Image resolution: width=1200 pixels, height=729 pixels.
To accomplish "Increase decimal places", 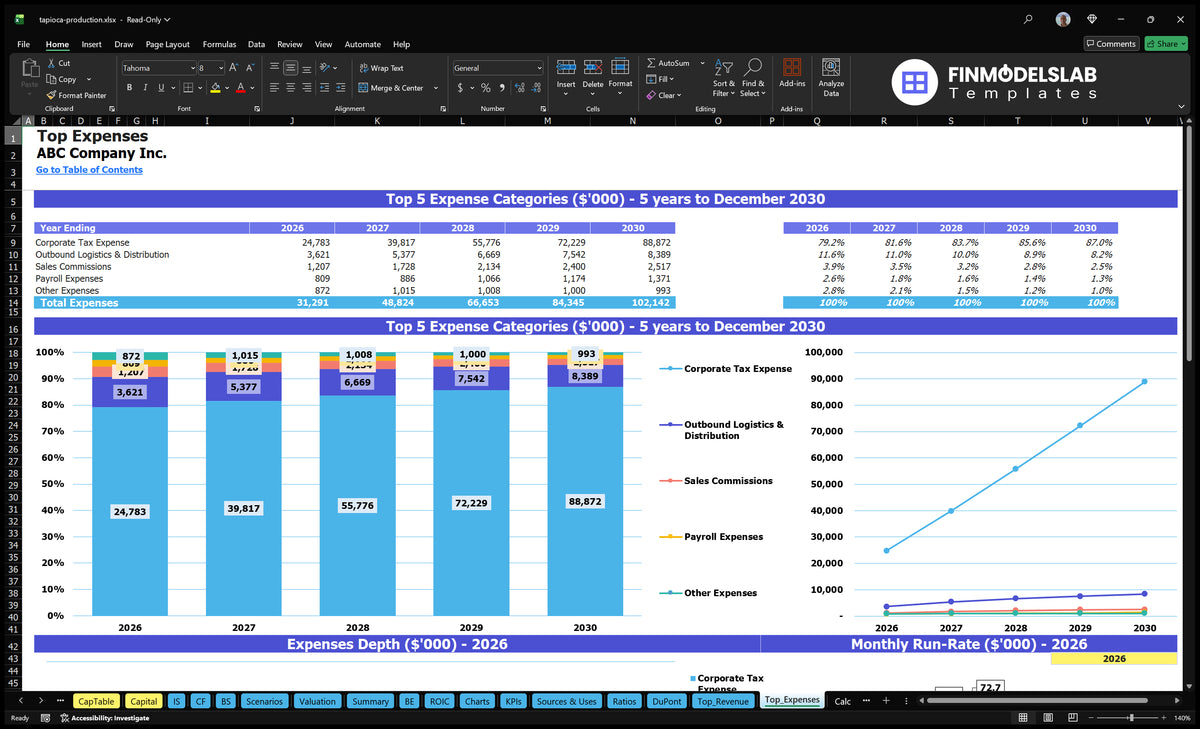I will point(518,88).
